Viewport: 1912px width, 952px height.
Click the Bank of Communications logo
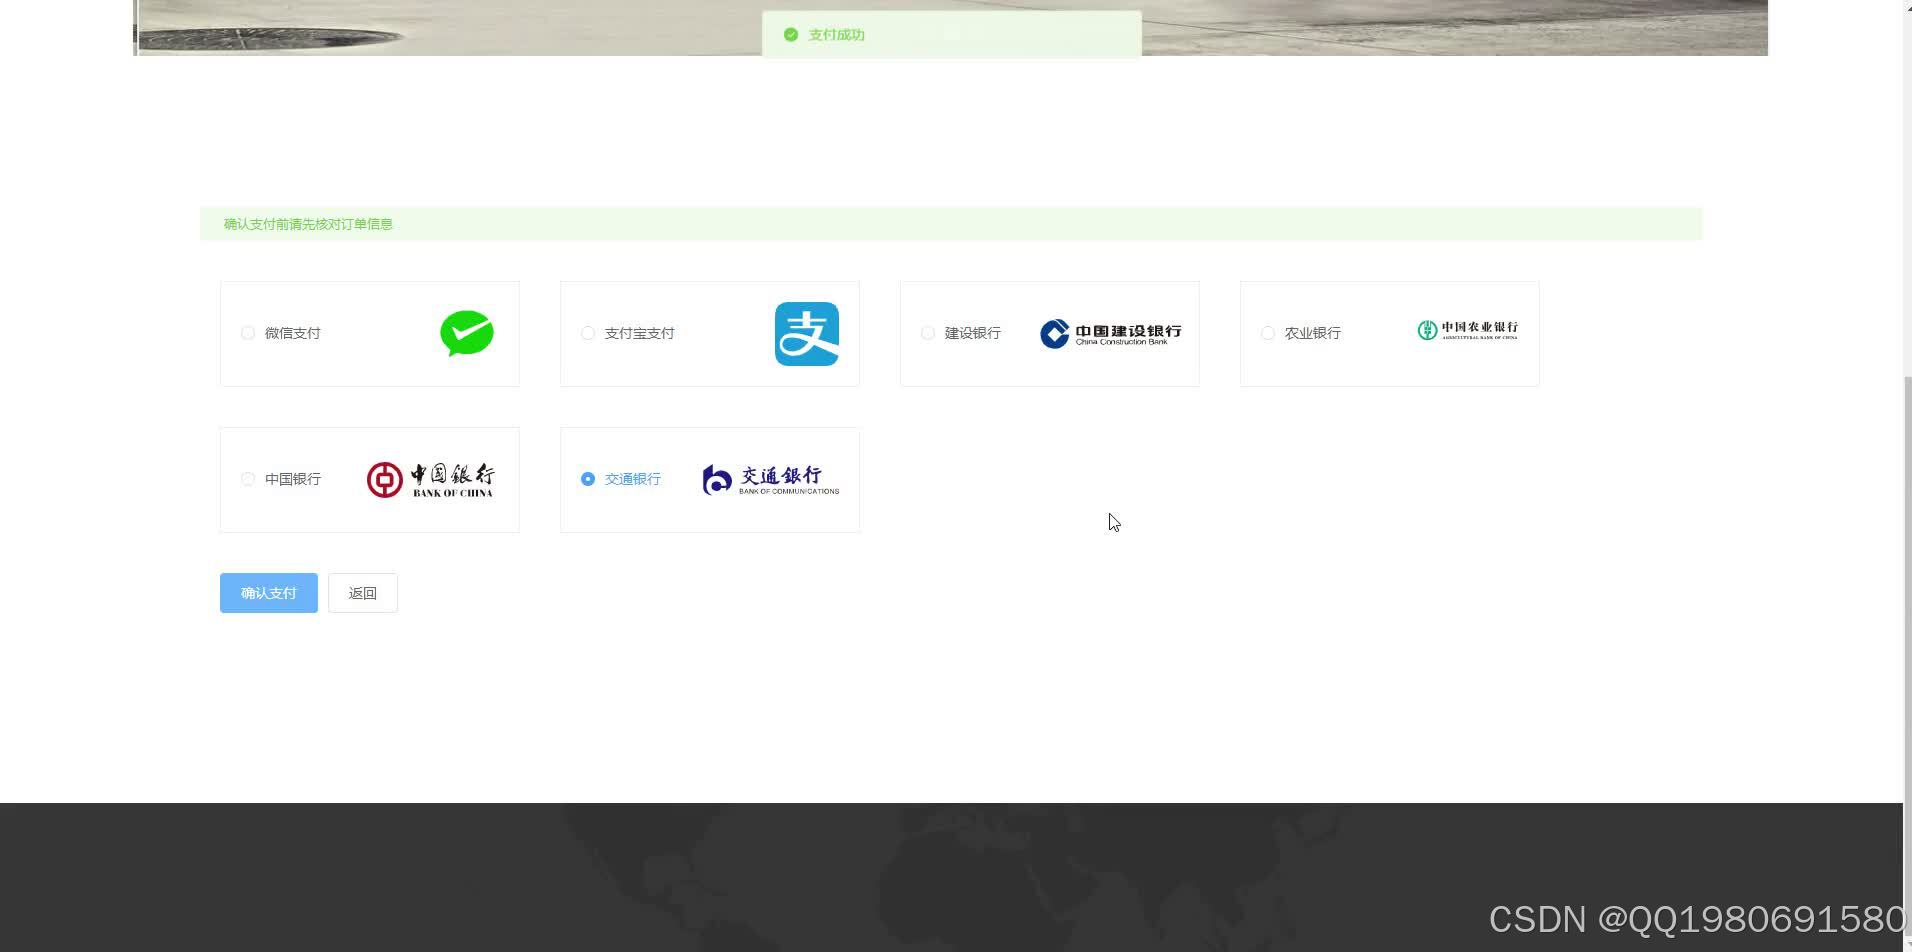click(x=770, y=479)
